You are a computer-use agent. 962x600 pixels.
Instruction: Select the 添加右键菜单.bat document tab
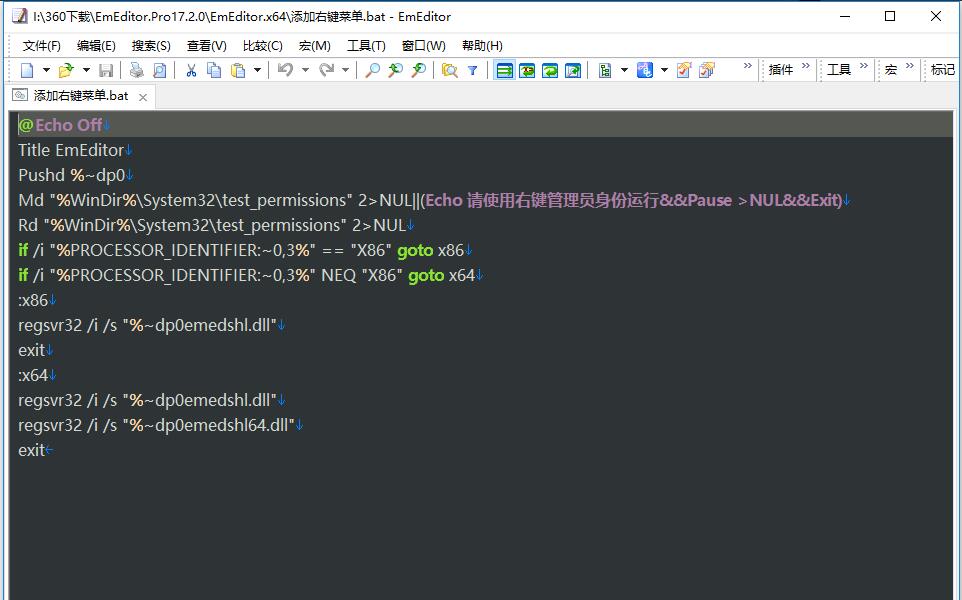(x=80, y=96)
